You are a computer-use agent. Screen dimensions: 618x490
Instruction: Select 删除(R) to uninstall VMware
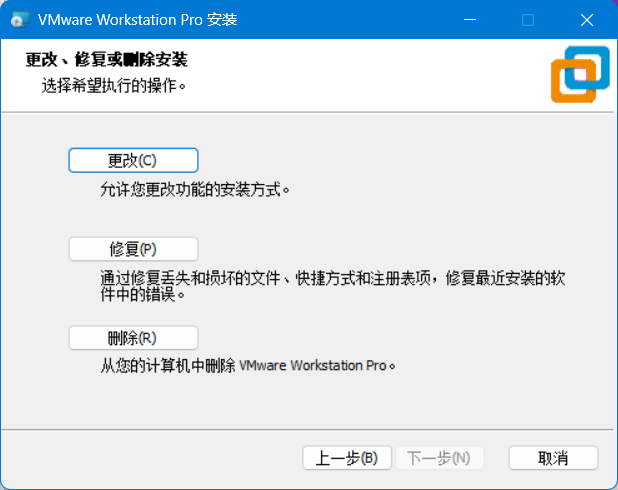133,338
